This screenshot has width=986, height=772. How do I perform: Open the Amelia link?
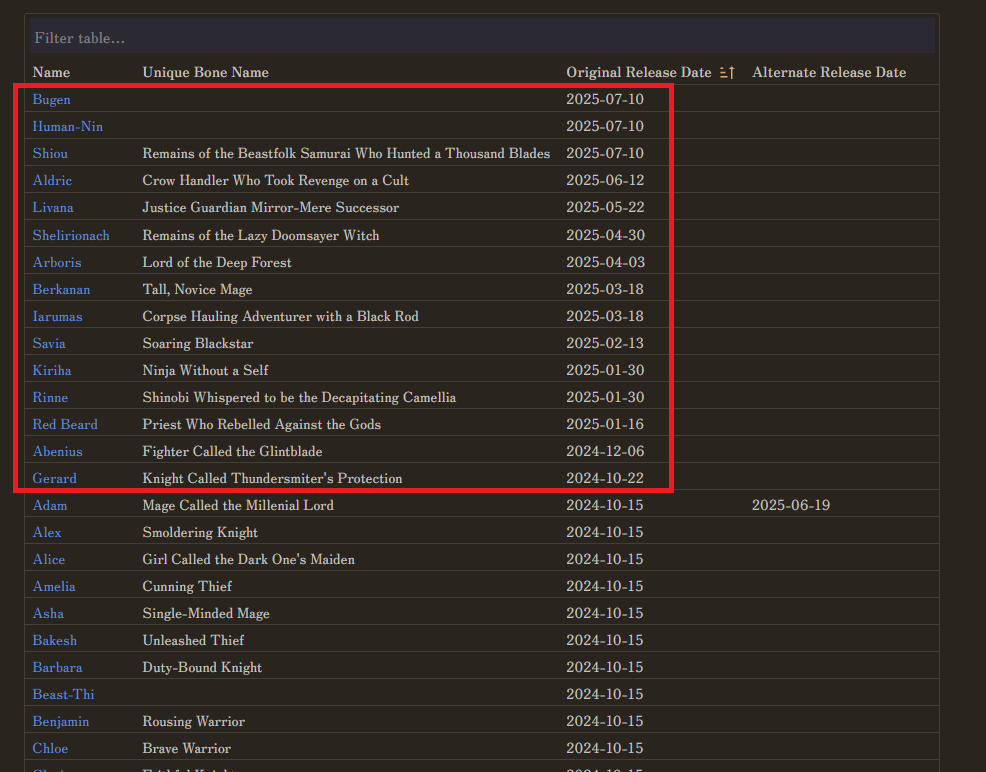click(x=54, y=587)
